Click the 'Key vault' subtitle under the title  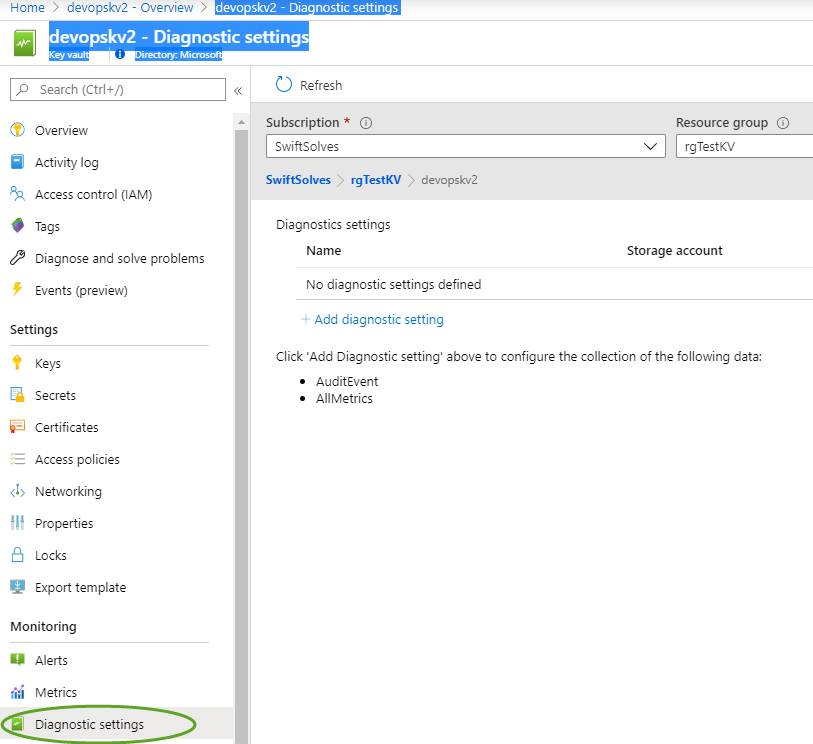(x=69, y=54)
